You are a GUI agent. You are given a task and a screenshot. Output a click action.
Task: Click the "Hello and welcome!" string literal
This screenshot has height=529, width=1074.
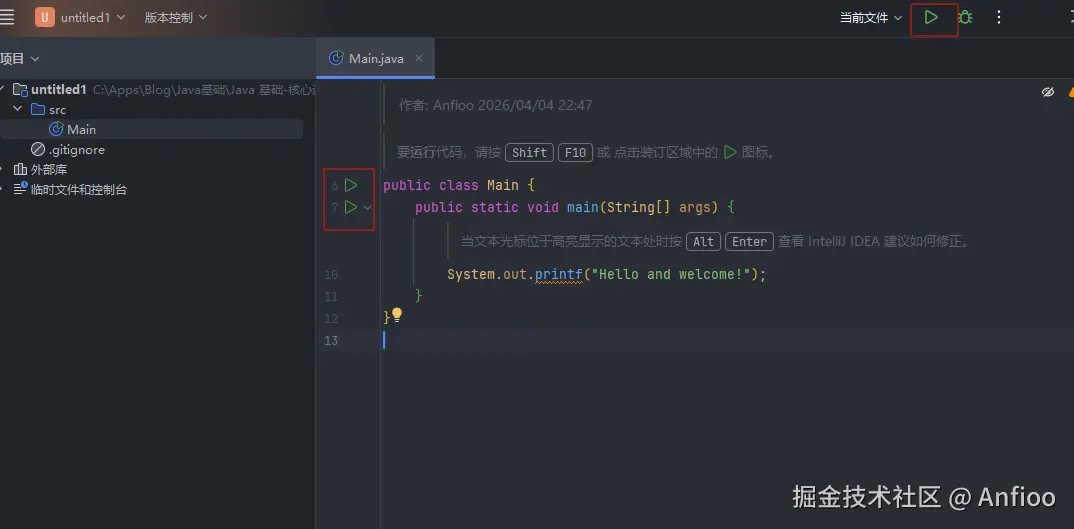[x=671, y=274]
